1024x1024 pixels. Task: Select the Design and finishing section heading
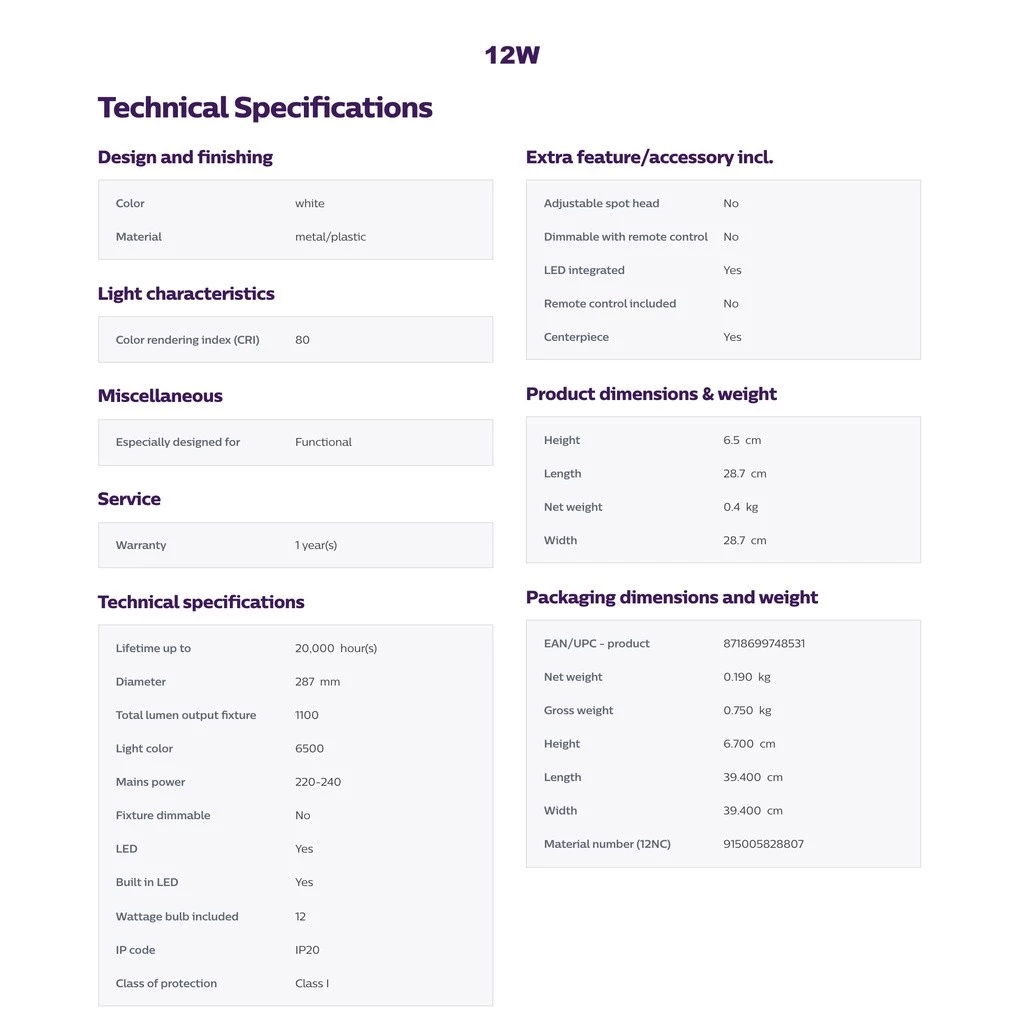pos(185,157)
